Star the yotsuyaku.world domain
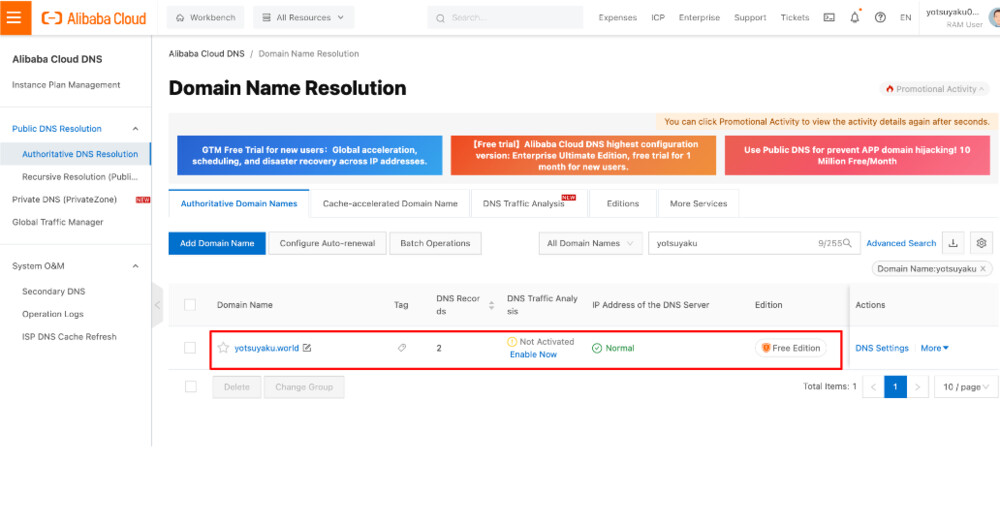1000x524 pixels. [x=223, y=347]
